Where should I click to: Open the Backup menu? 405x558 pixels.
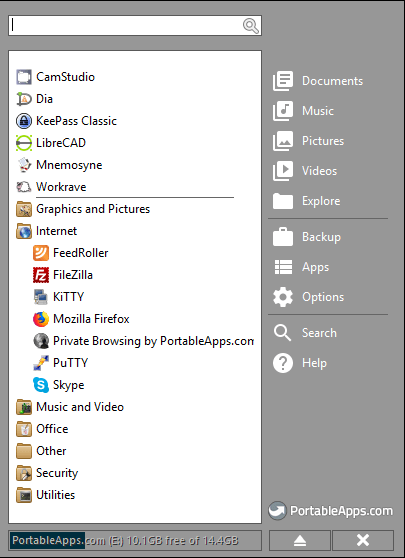[x=307, y=237]
